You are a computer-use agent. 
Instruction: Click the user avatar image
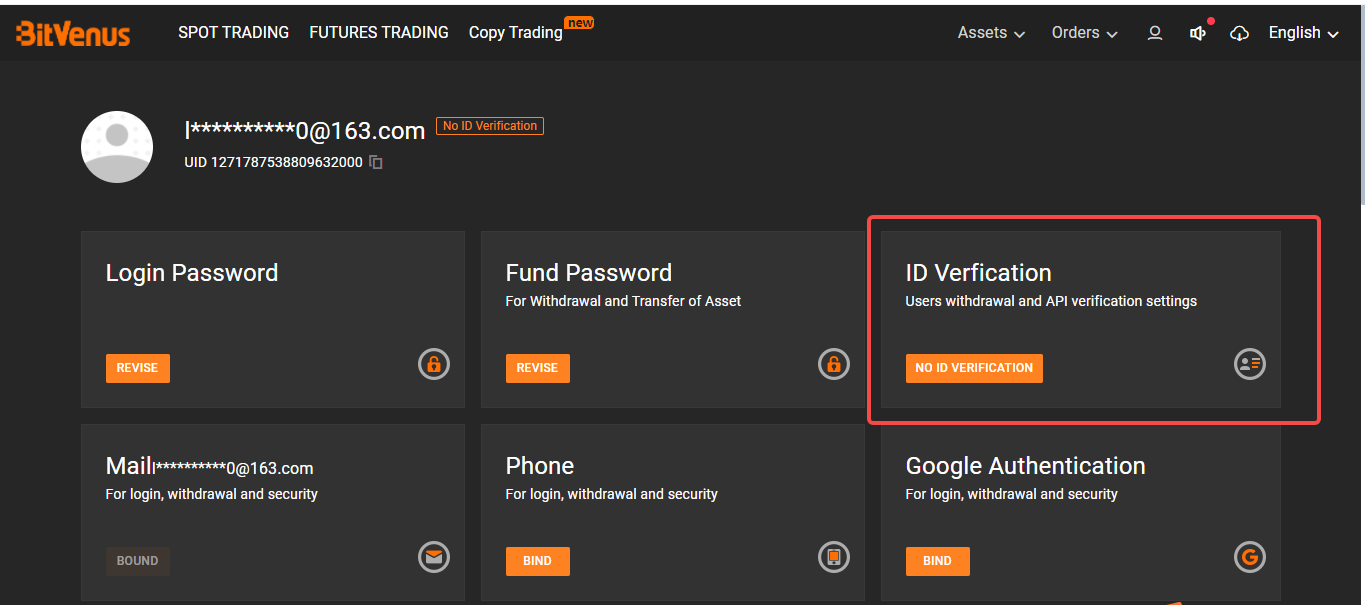coord(117,147)
